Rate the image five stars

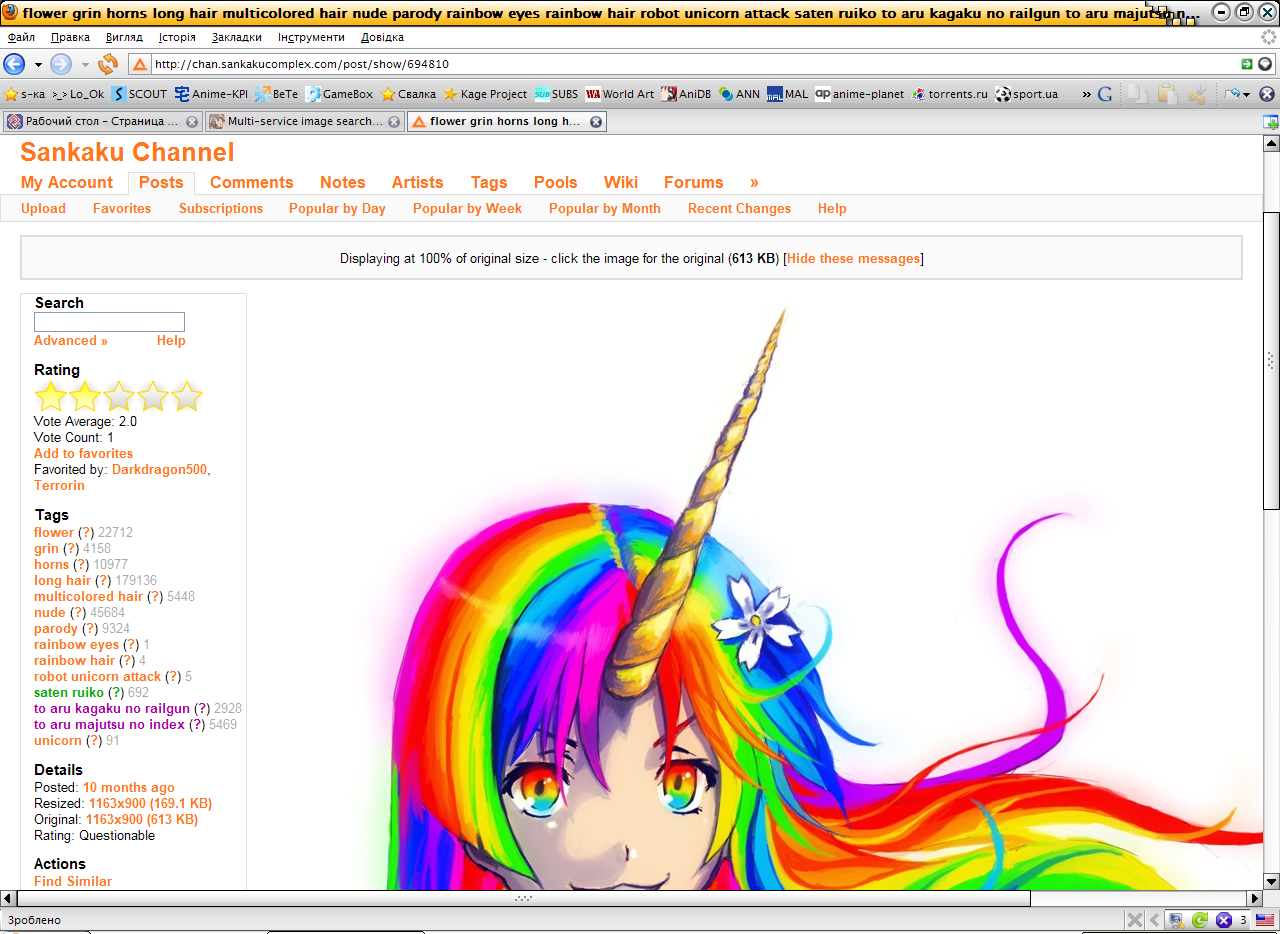188,396
